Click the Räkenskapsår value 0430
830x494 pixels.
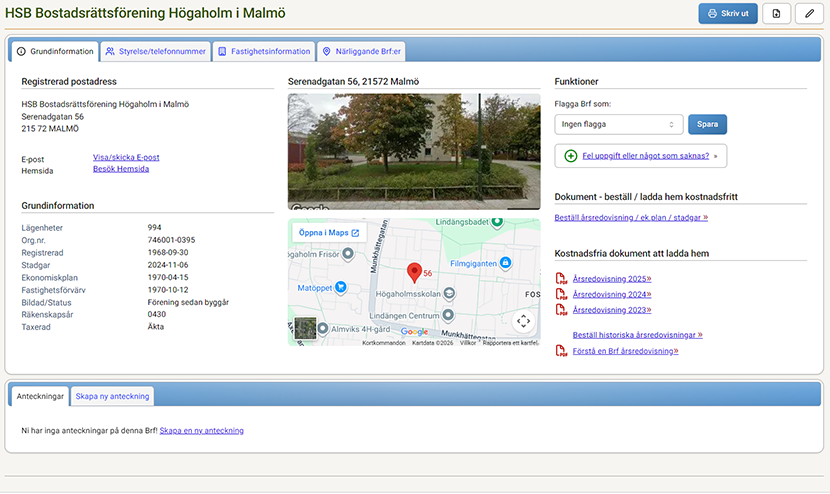coord(157,314)
